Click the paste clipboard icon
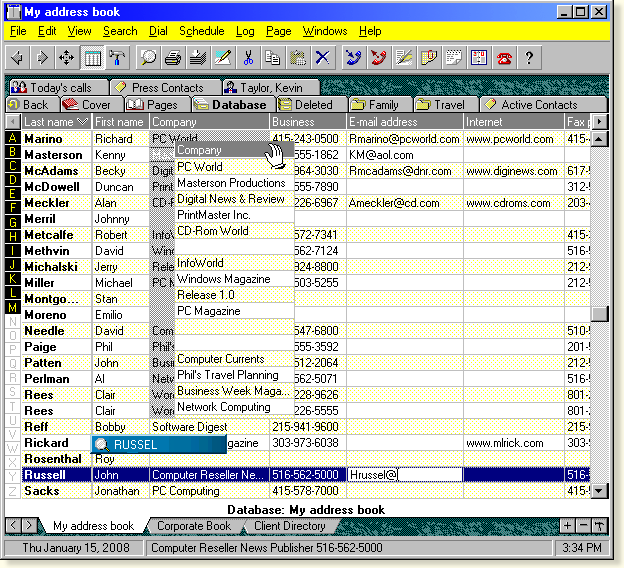This screenshot has width=624, height=568. (298, 58)
